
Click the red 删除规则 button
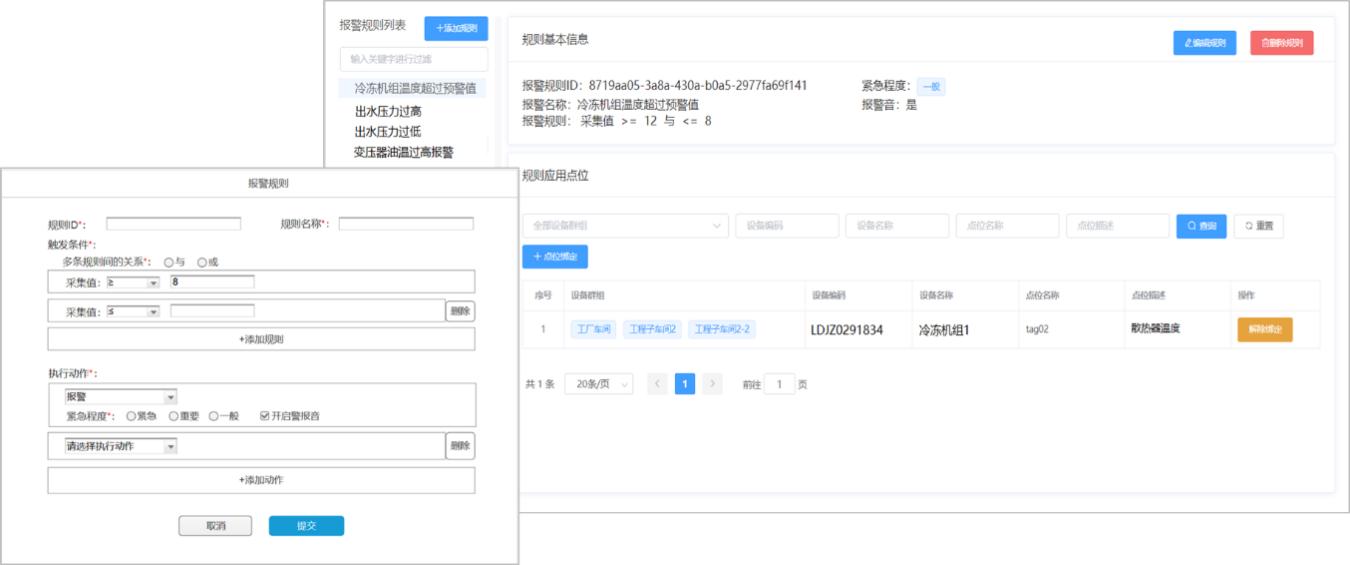(1281, 43)
